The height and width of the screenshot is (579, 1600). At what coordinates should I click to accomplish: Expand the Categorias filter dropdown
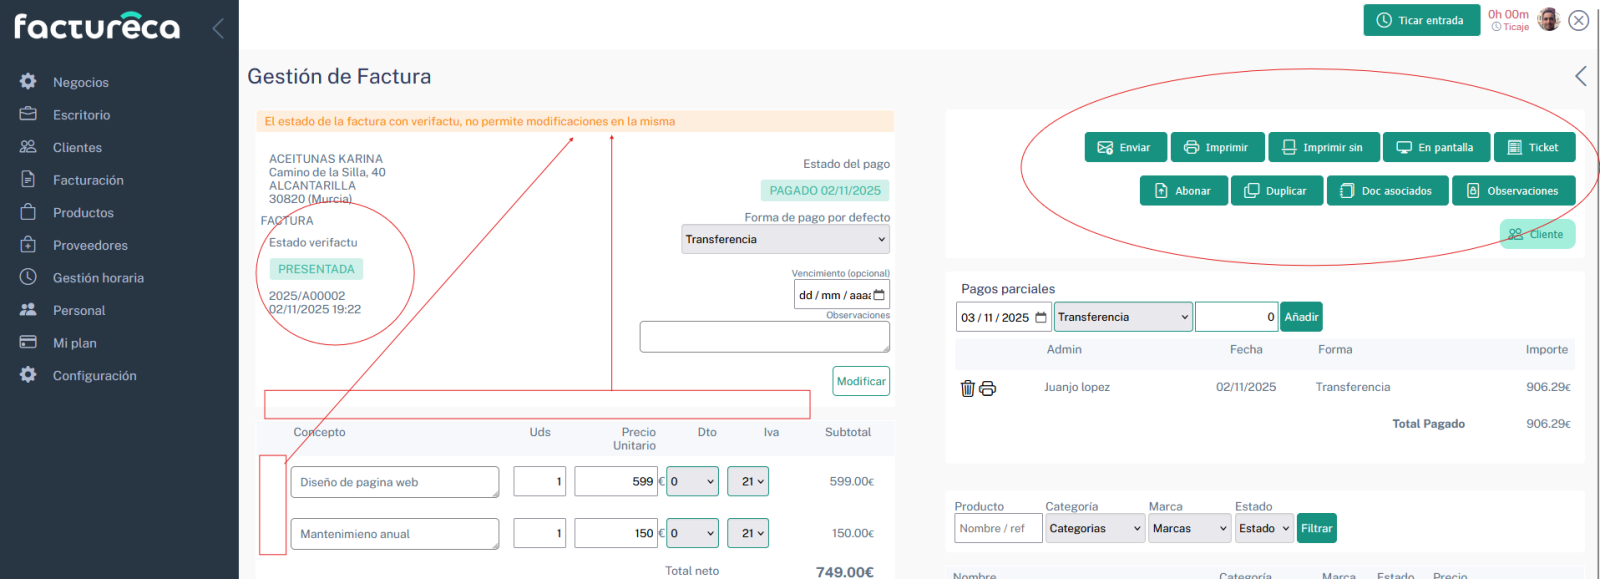coord(1095,529)
